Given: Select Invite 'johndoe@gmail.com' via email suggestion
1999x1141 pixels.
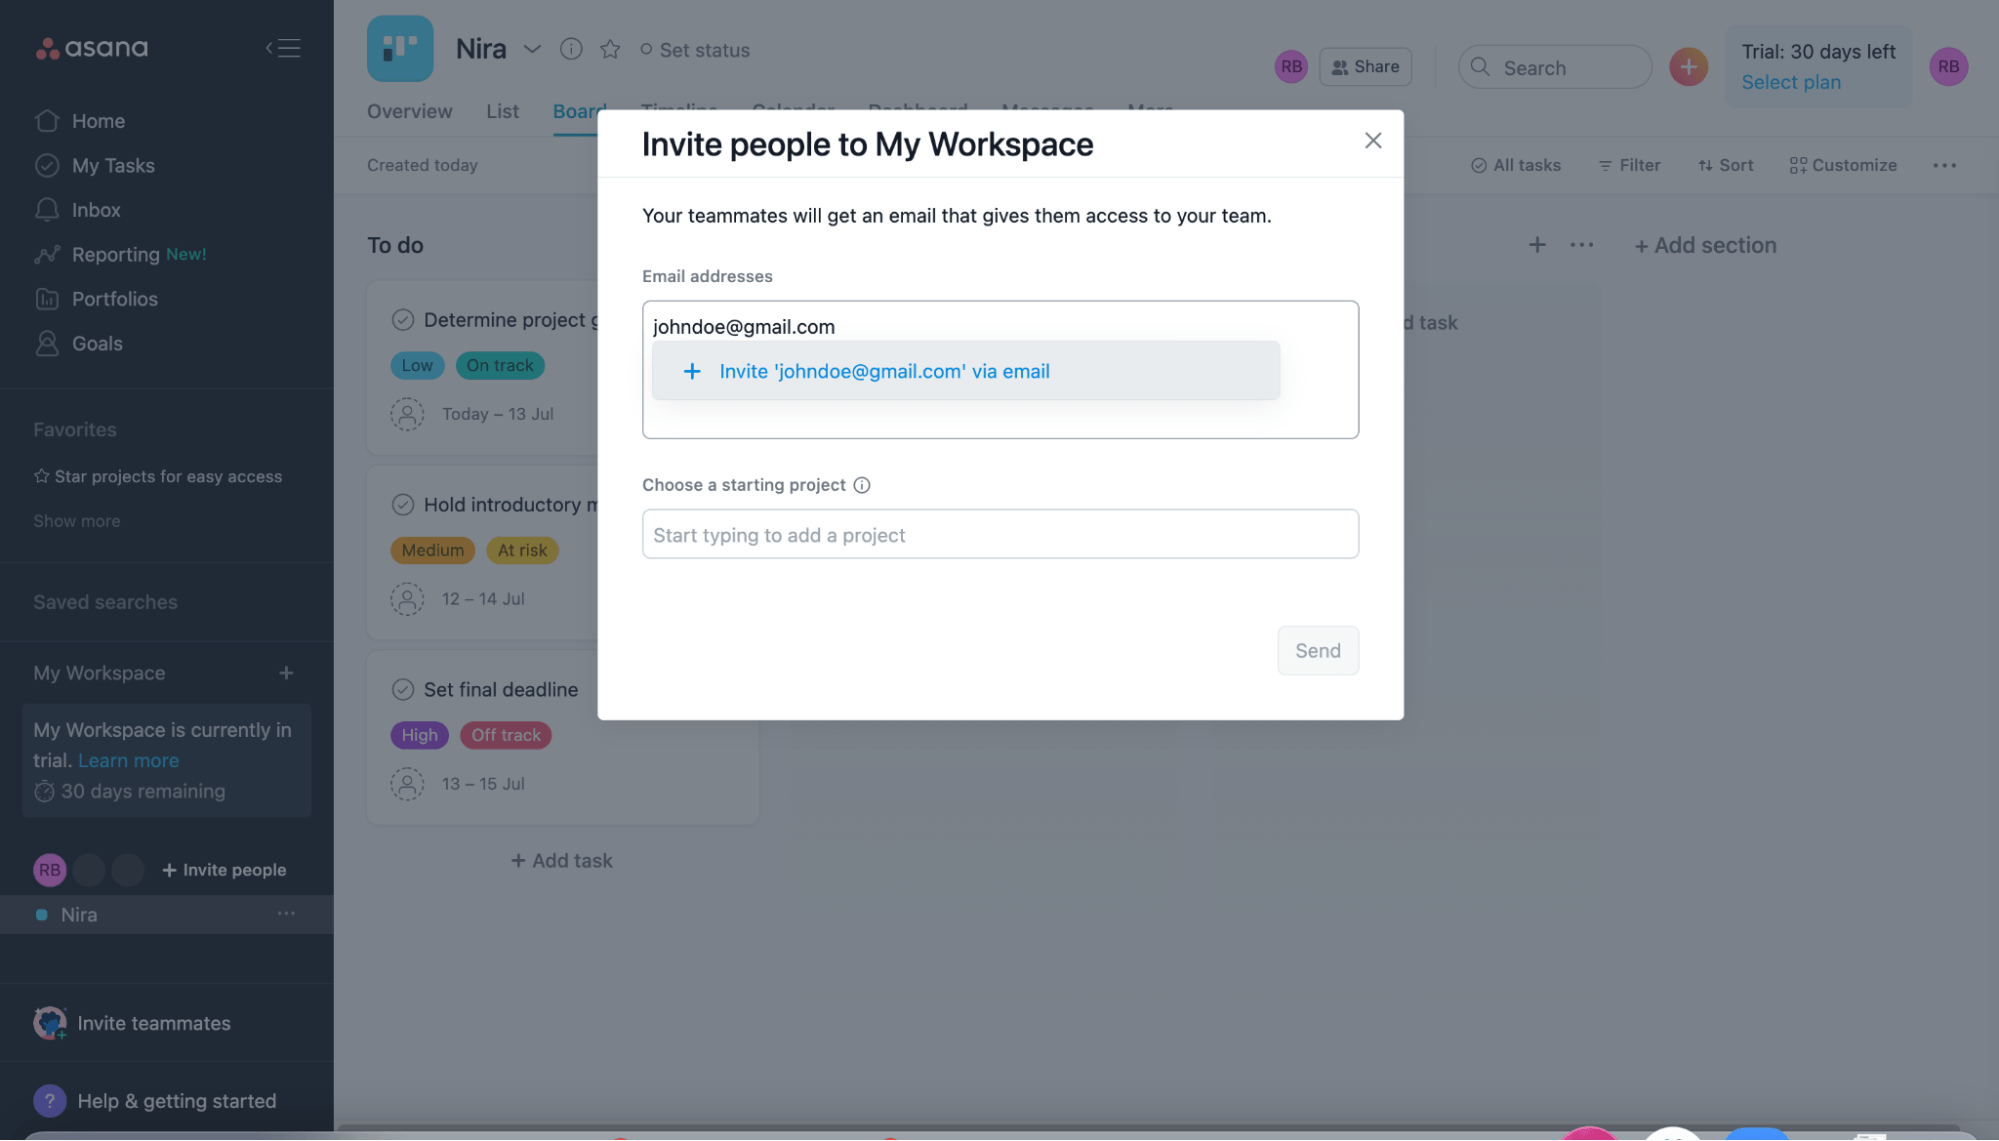Looking at the screenshot, I should point(965,371).
